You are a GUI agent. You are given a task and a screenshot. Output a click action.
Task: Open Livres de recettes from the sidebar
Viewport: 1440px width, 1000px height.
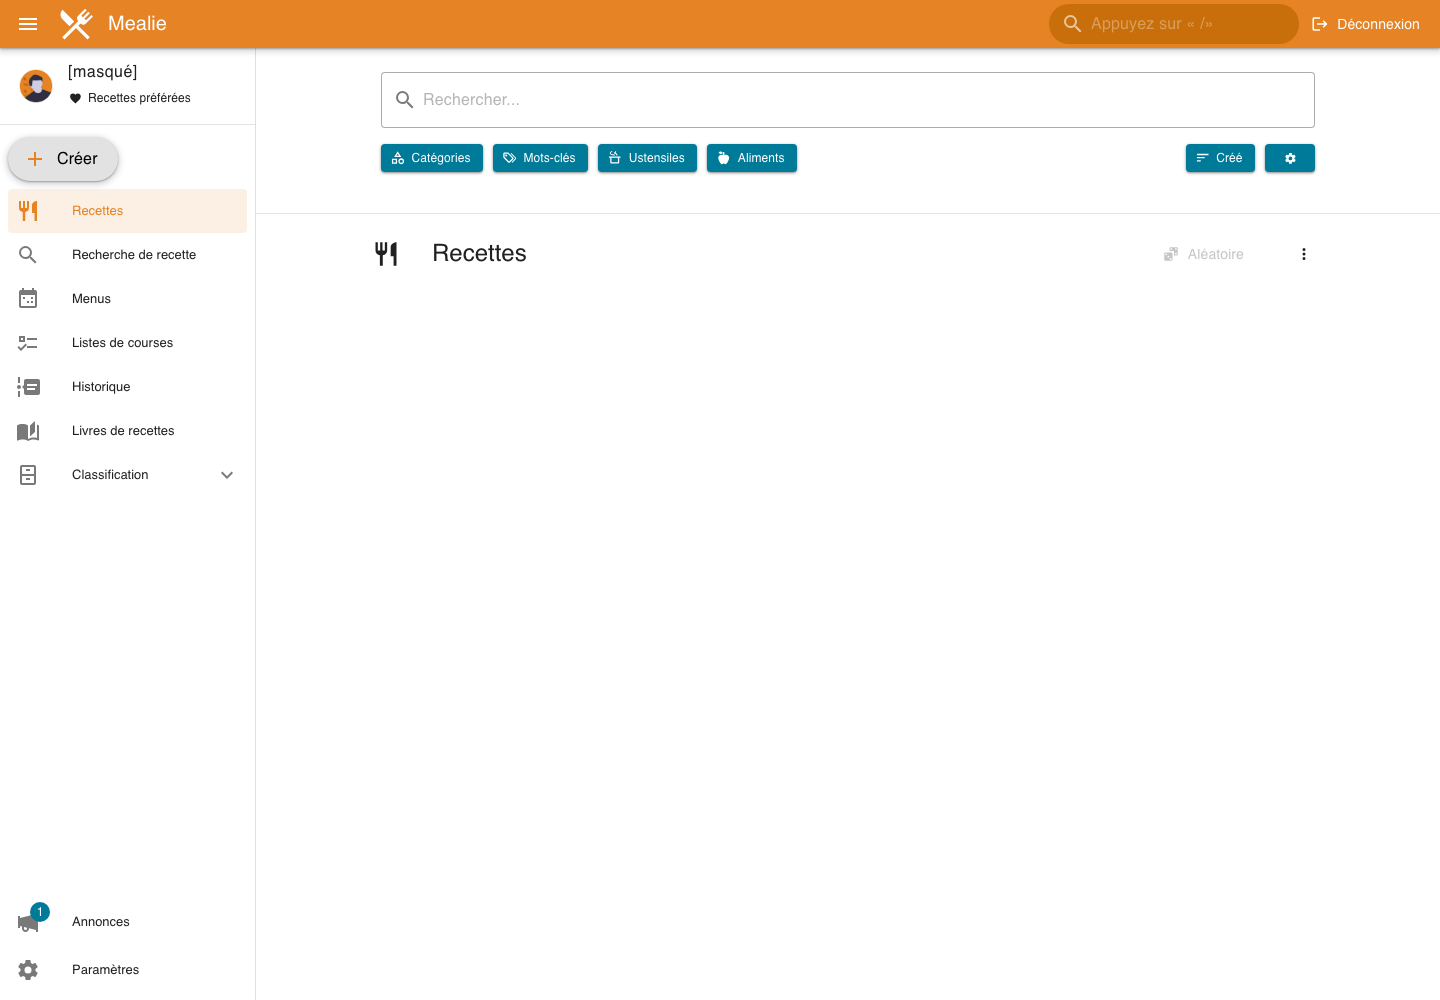coord(127,431)
